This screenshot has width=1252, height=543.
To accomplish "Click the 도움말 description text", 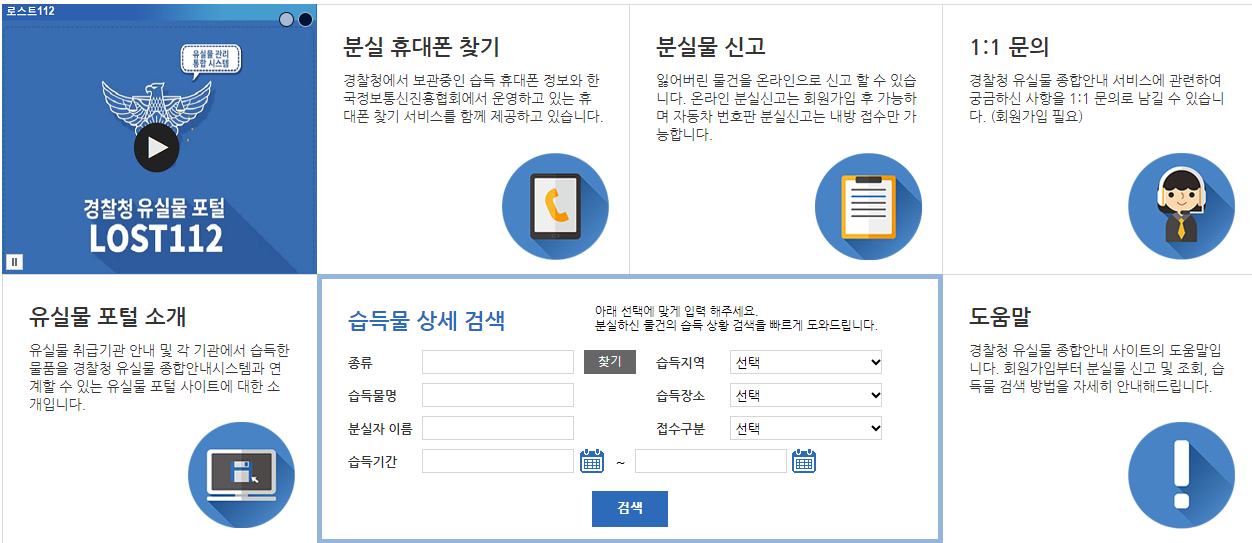I will pos(1096,368).
